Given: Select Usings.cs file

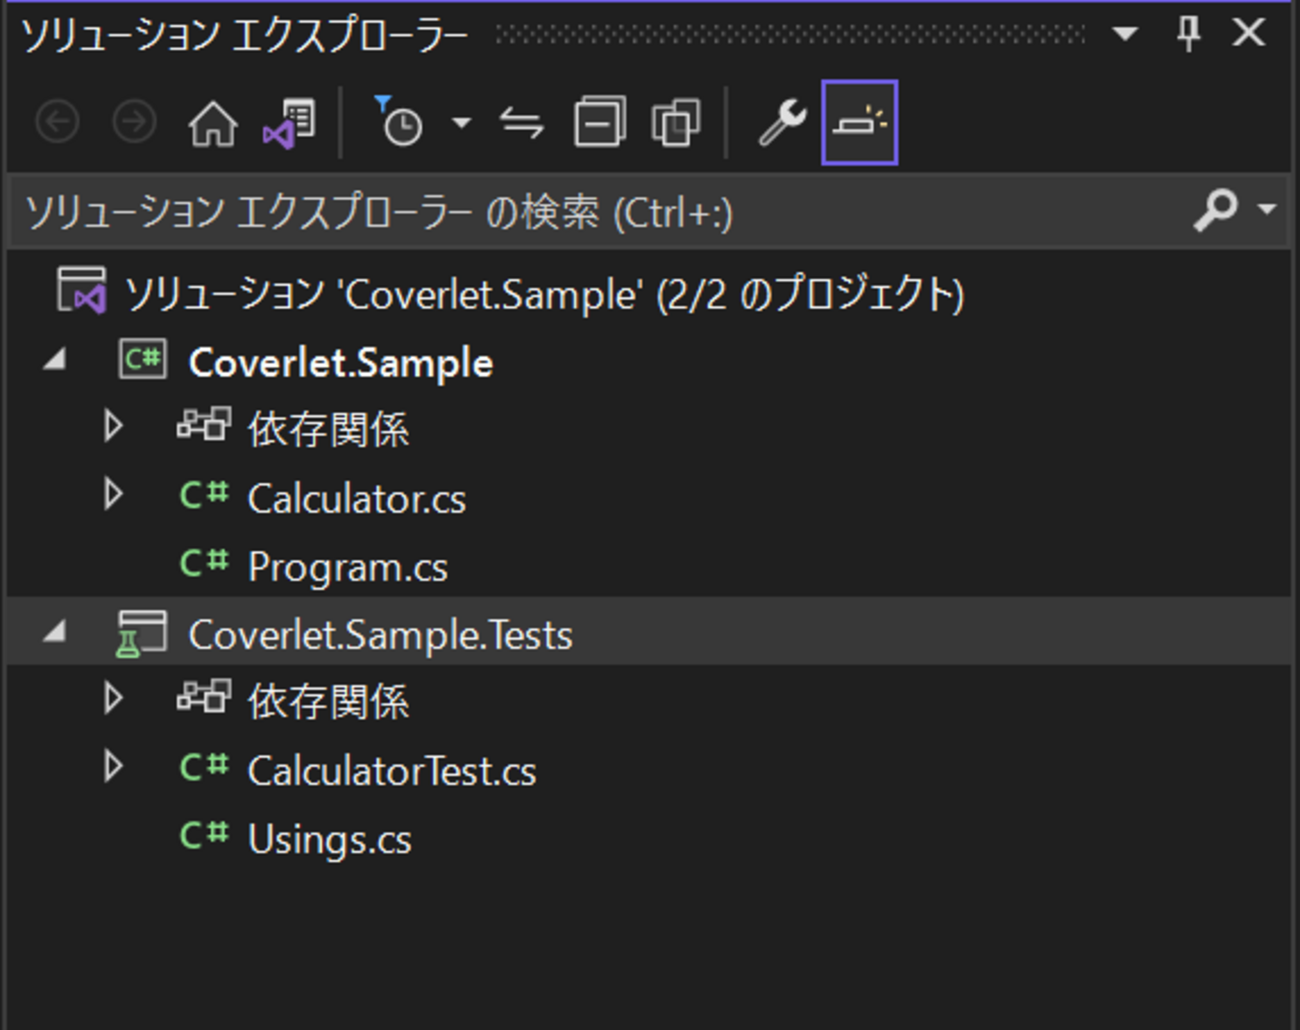Looking at the screenshot, I should [329, 839].
